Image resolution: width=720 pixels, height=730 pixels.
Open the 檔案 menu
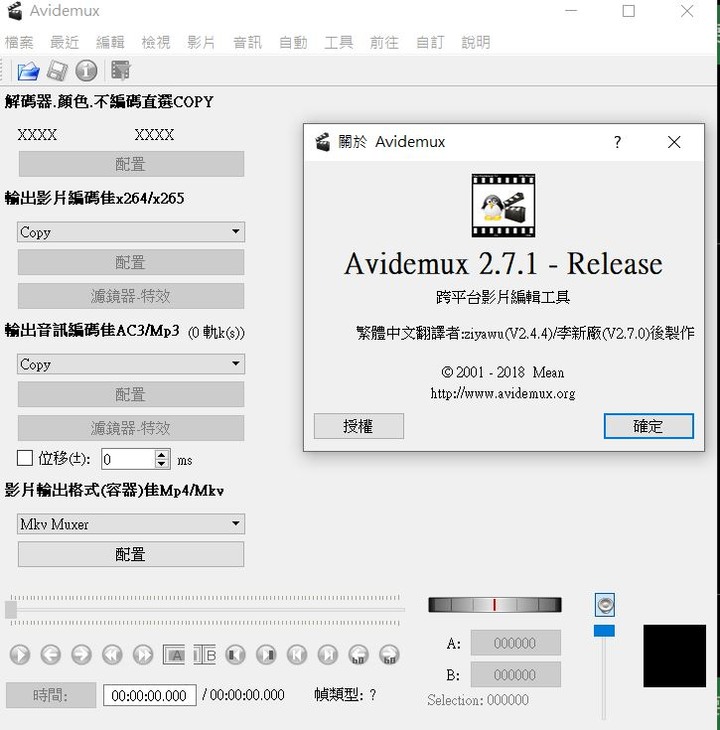pos(19,42)
